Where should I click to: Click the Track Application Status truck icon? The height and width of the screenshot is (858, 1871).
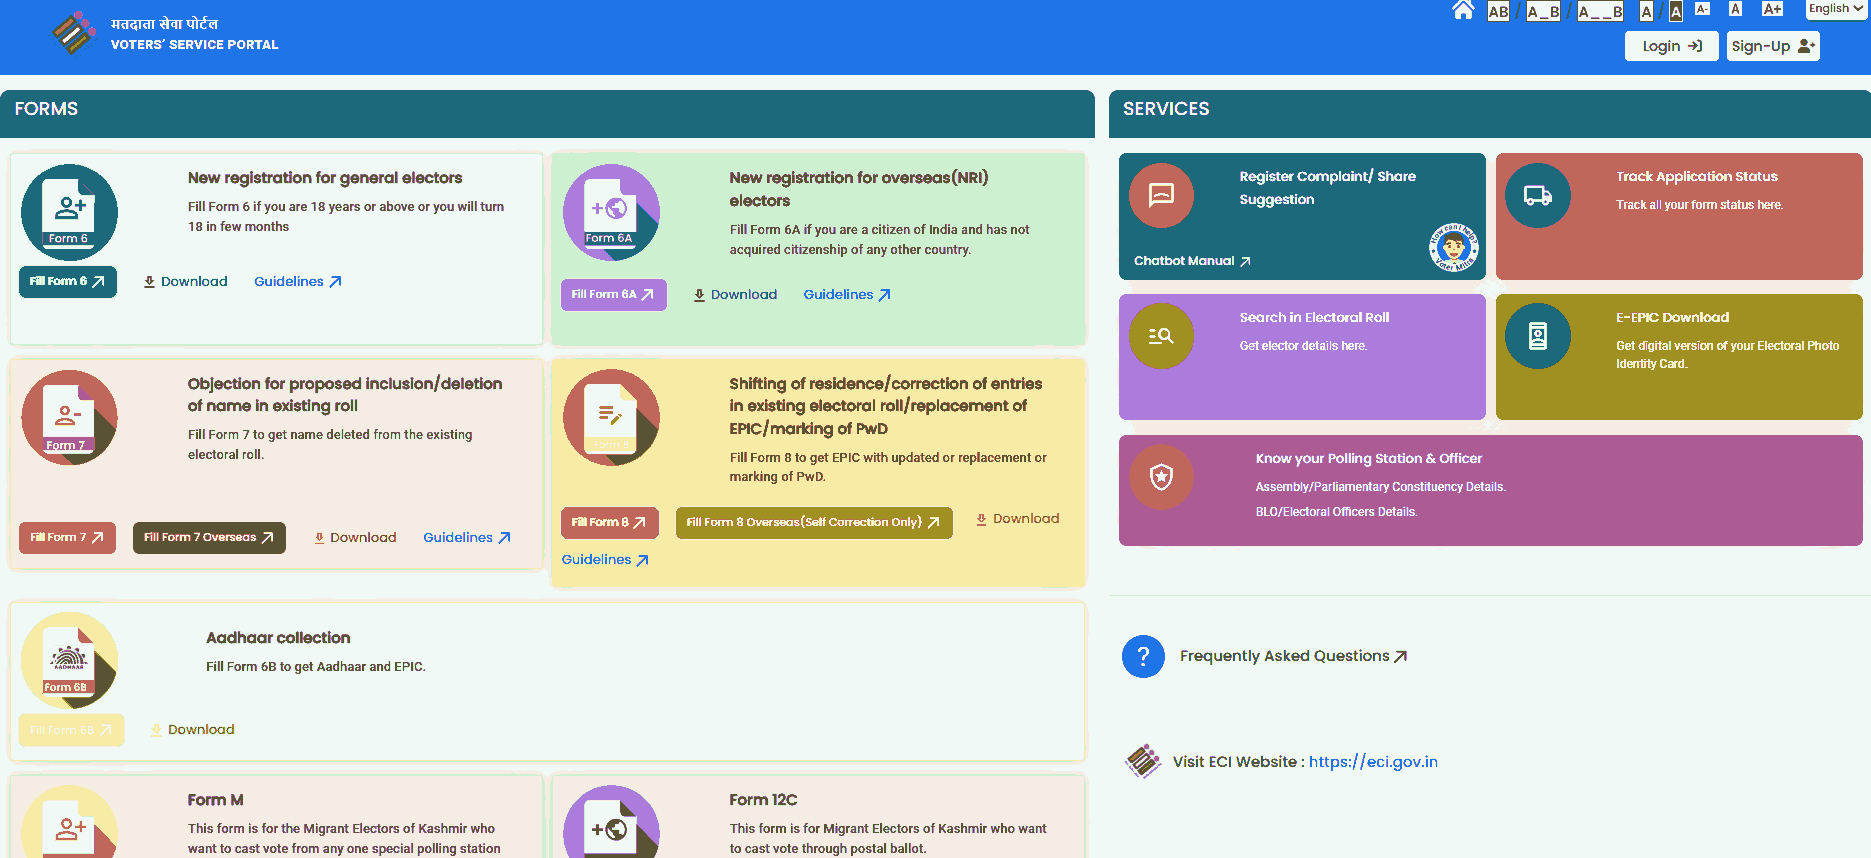click(x=1538, y=195)
